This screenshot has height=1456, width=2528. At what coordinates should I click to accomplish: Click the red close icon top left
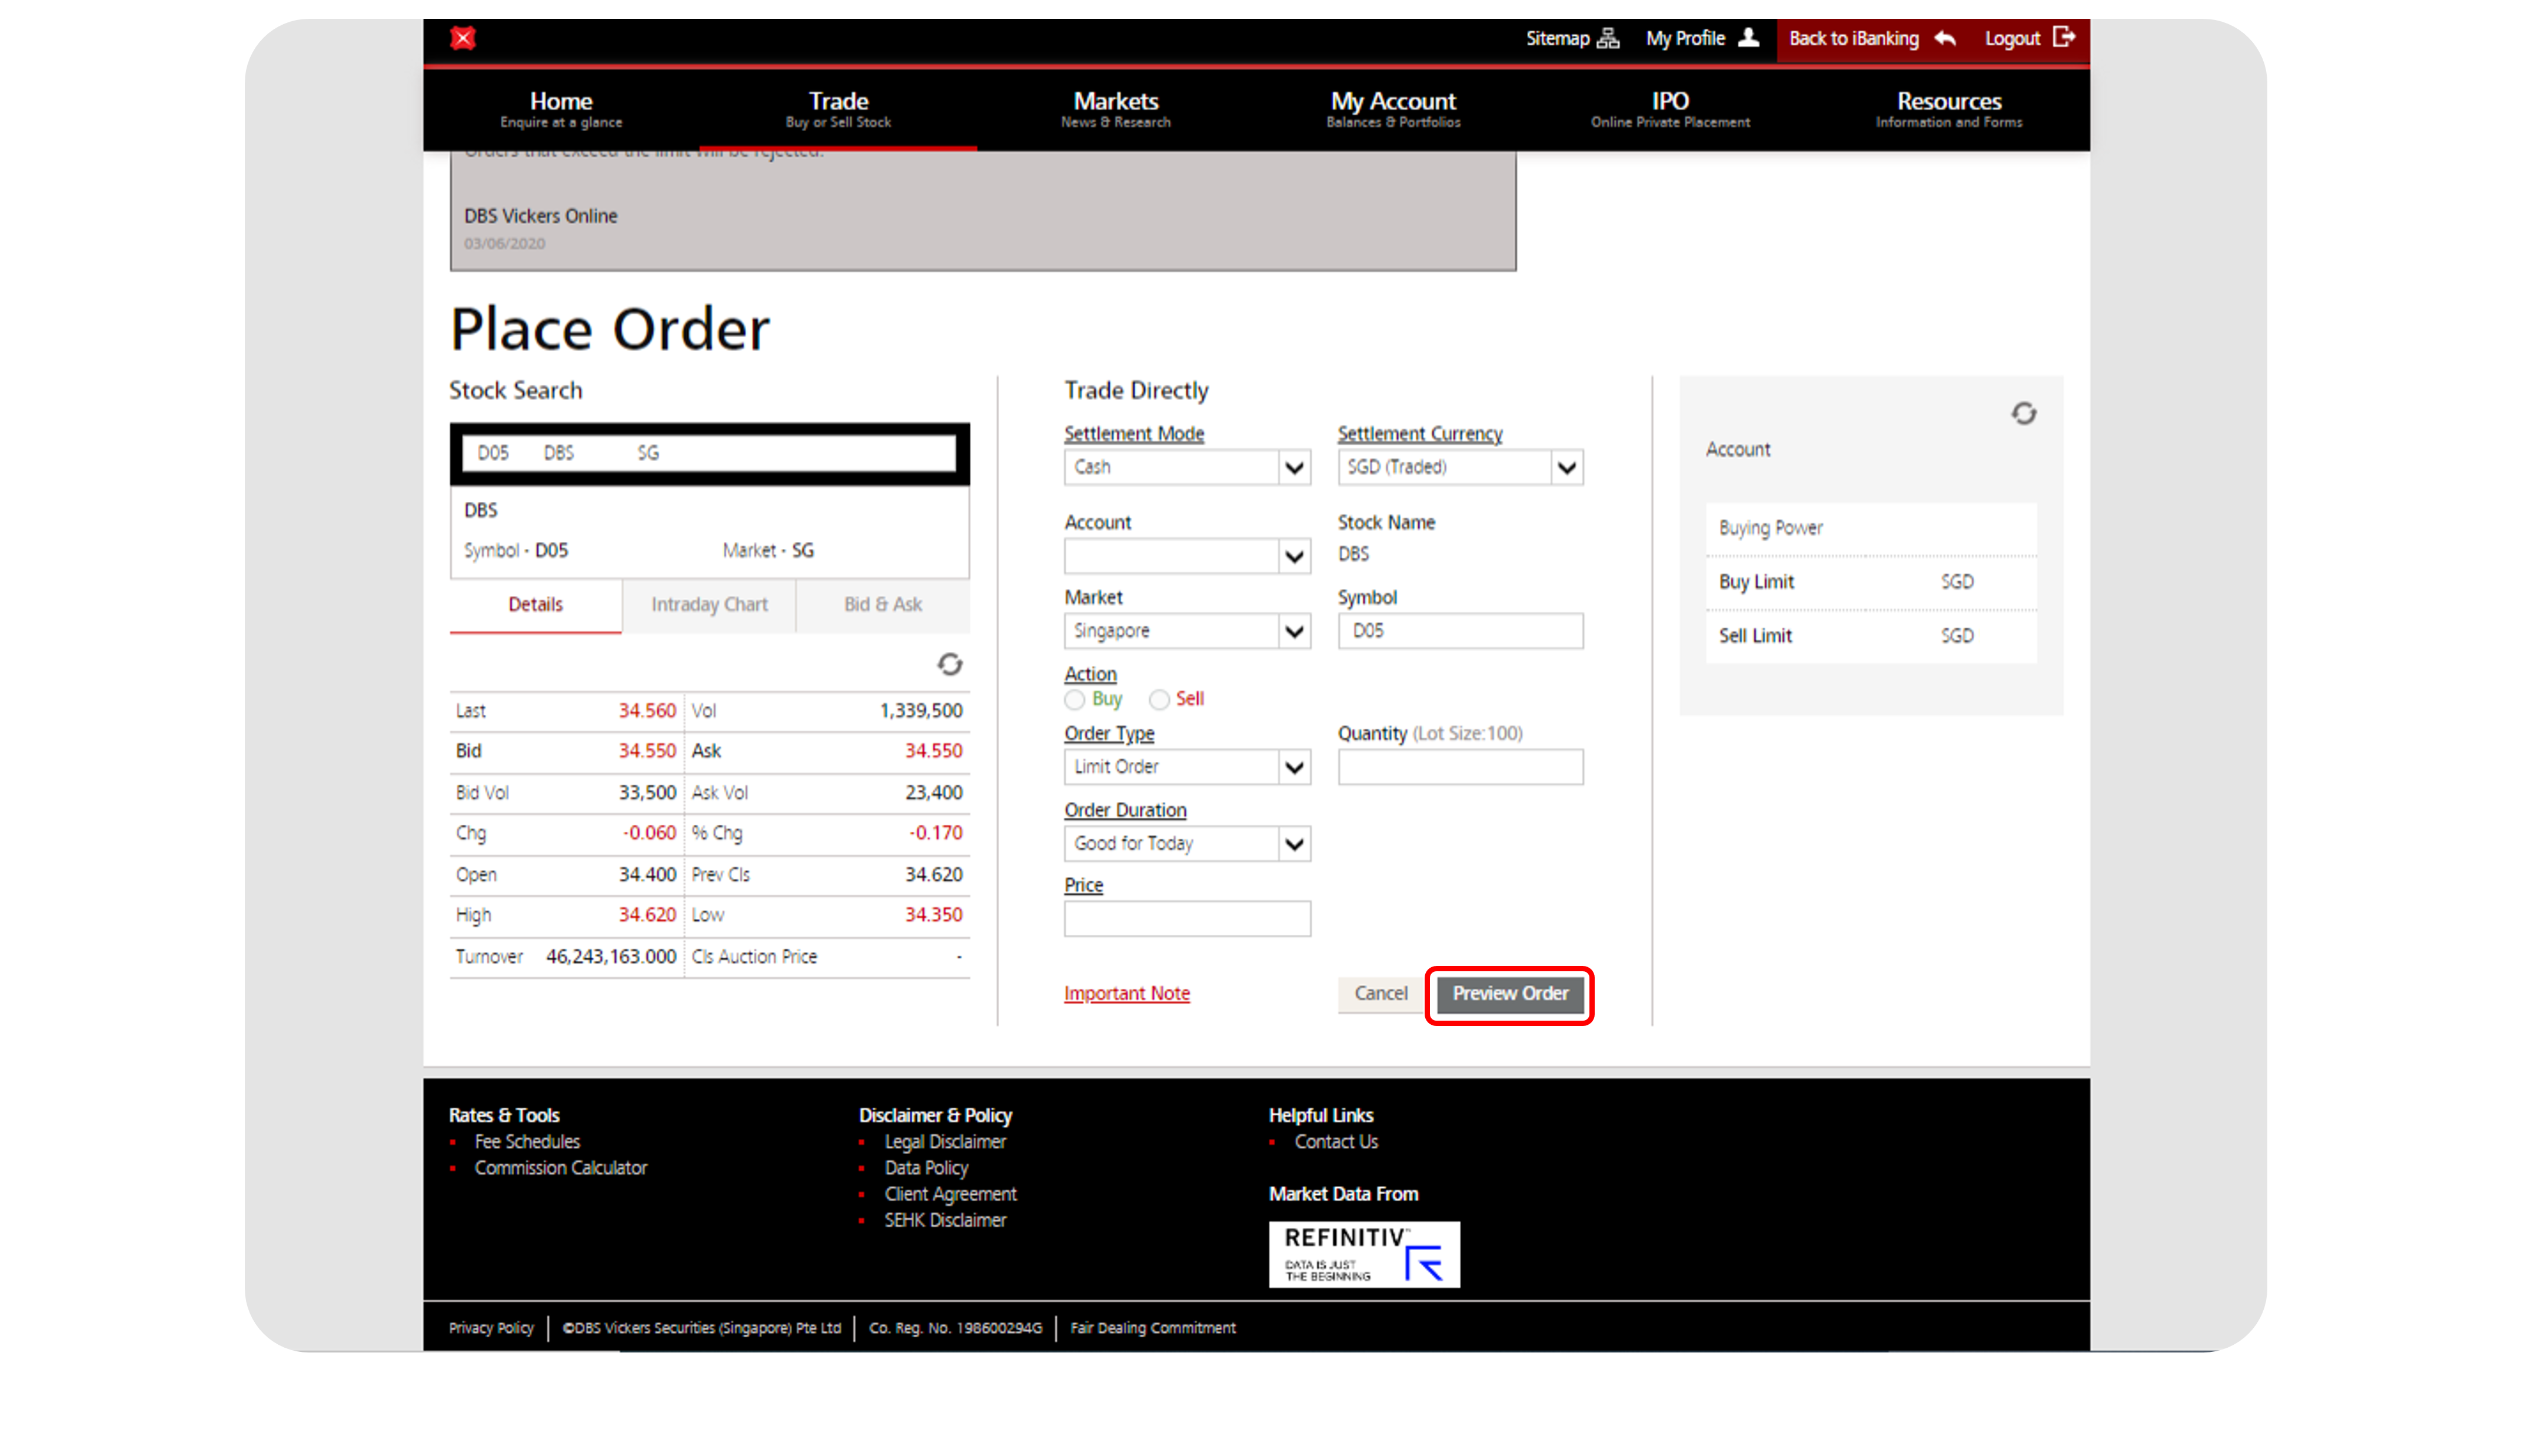(463, 38)
